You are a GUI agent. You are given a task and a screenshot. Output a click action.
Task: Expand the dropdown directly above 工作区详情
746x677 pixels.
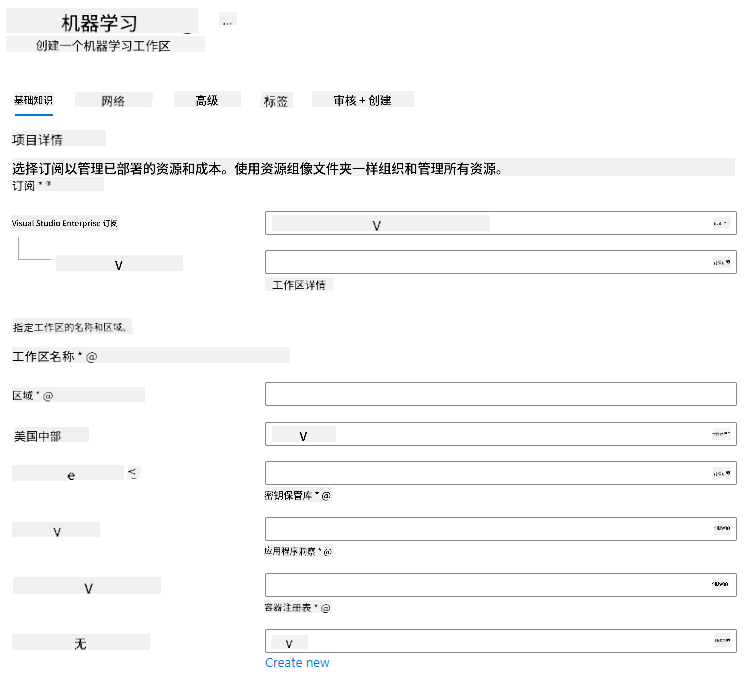coord(501,262)
